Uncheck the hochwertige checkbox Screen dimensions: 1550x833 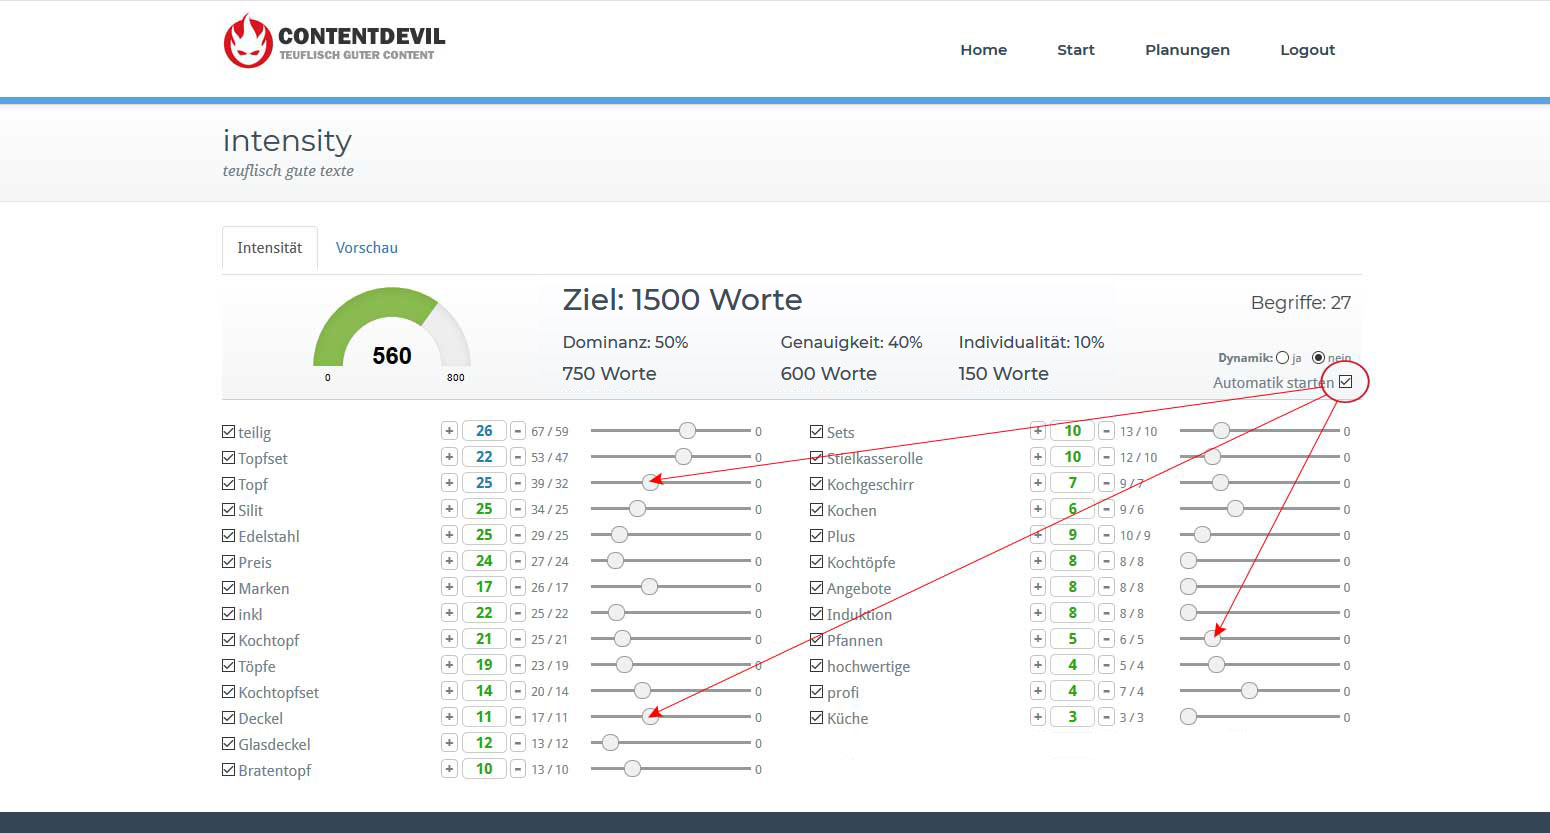pos(817,666)
